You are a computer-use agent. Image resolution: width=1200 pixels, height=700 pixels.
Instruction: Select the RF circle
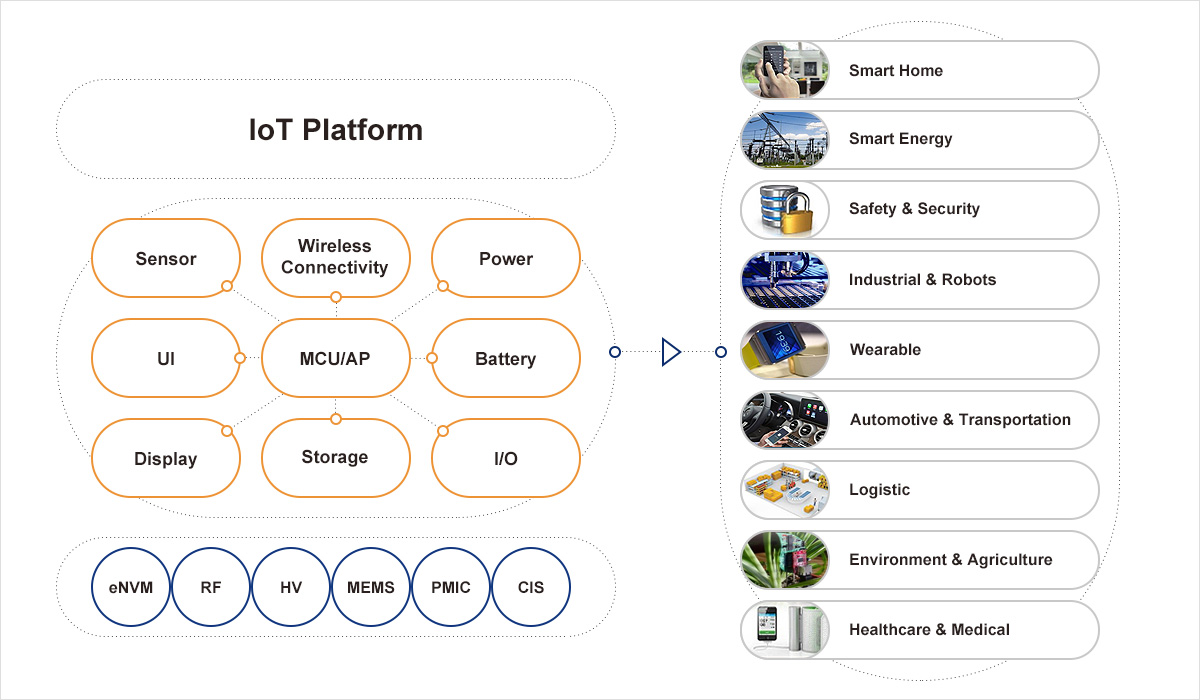point(210,587)
